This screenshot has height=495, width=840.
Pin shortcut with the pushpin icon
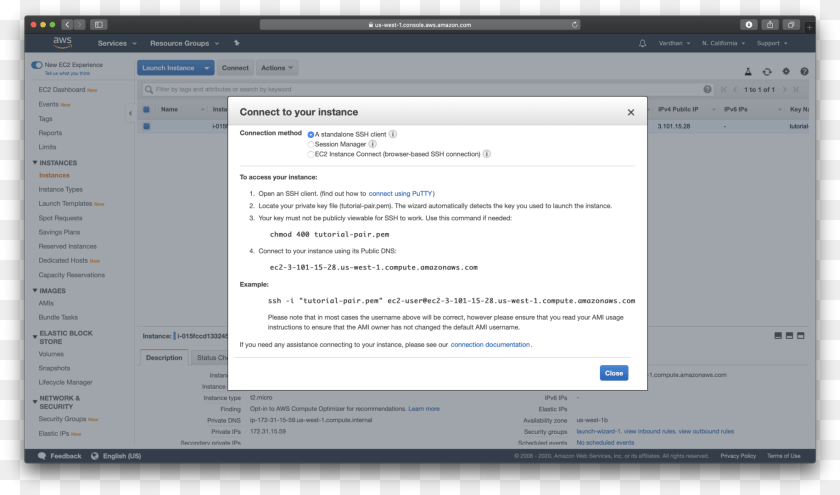pyautogui.click(x=237, y=43)
